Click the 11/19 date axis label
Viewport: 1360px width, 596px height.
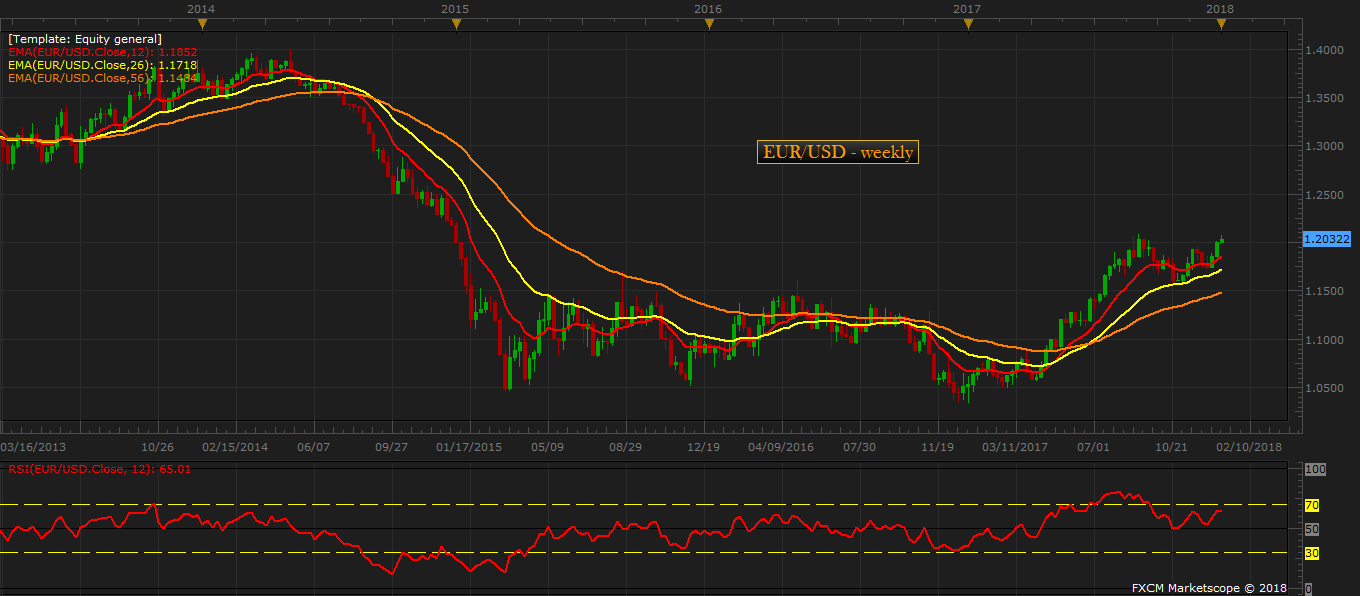[938, 447]
